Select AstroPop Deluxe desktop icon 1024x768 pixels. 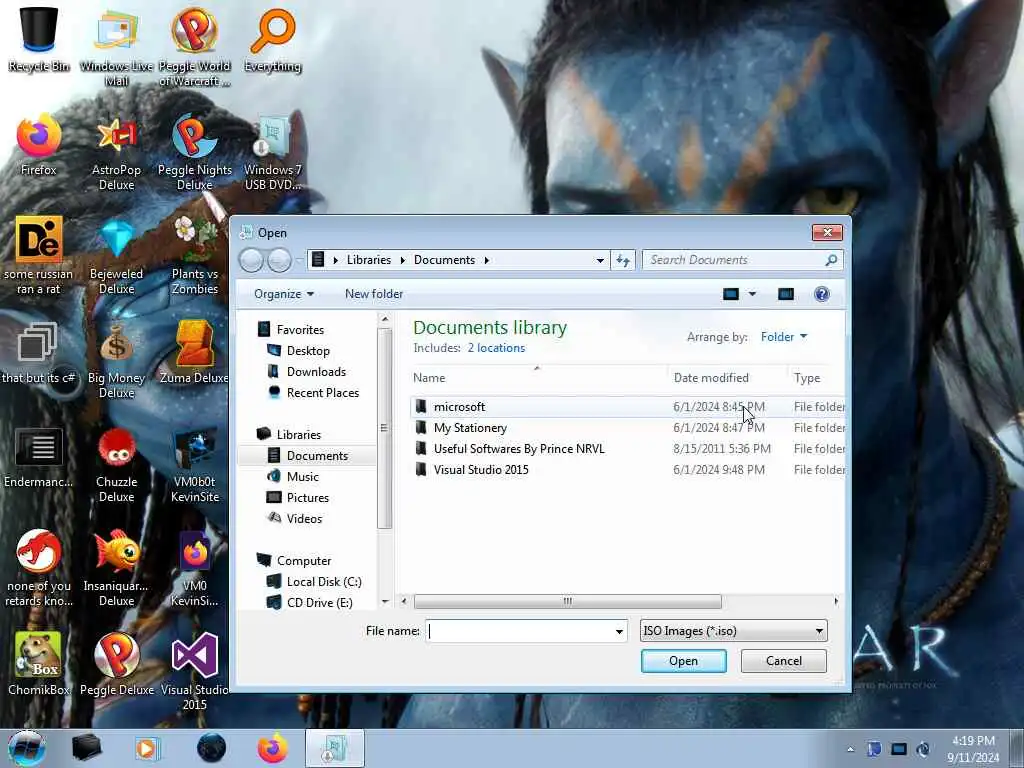click(116, 152)
